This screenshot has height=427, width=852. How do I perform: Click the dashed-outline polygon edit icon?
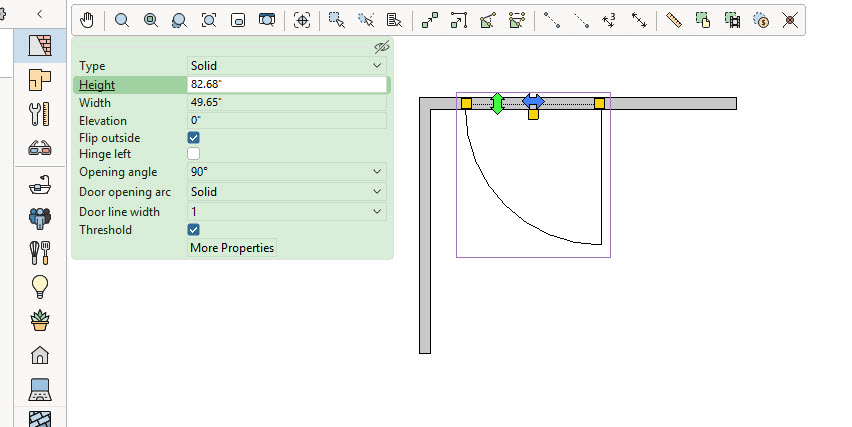[x=516, y=20]
